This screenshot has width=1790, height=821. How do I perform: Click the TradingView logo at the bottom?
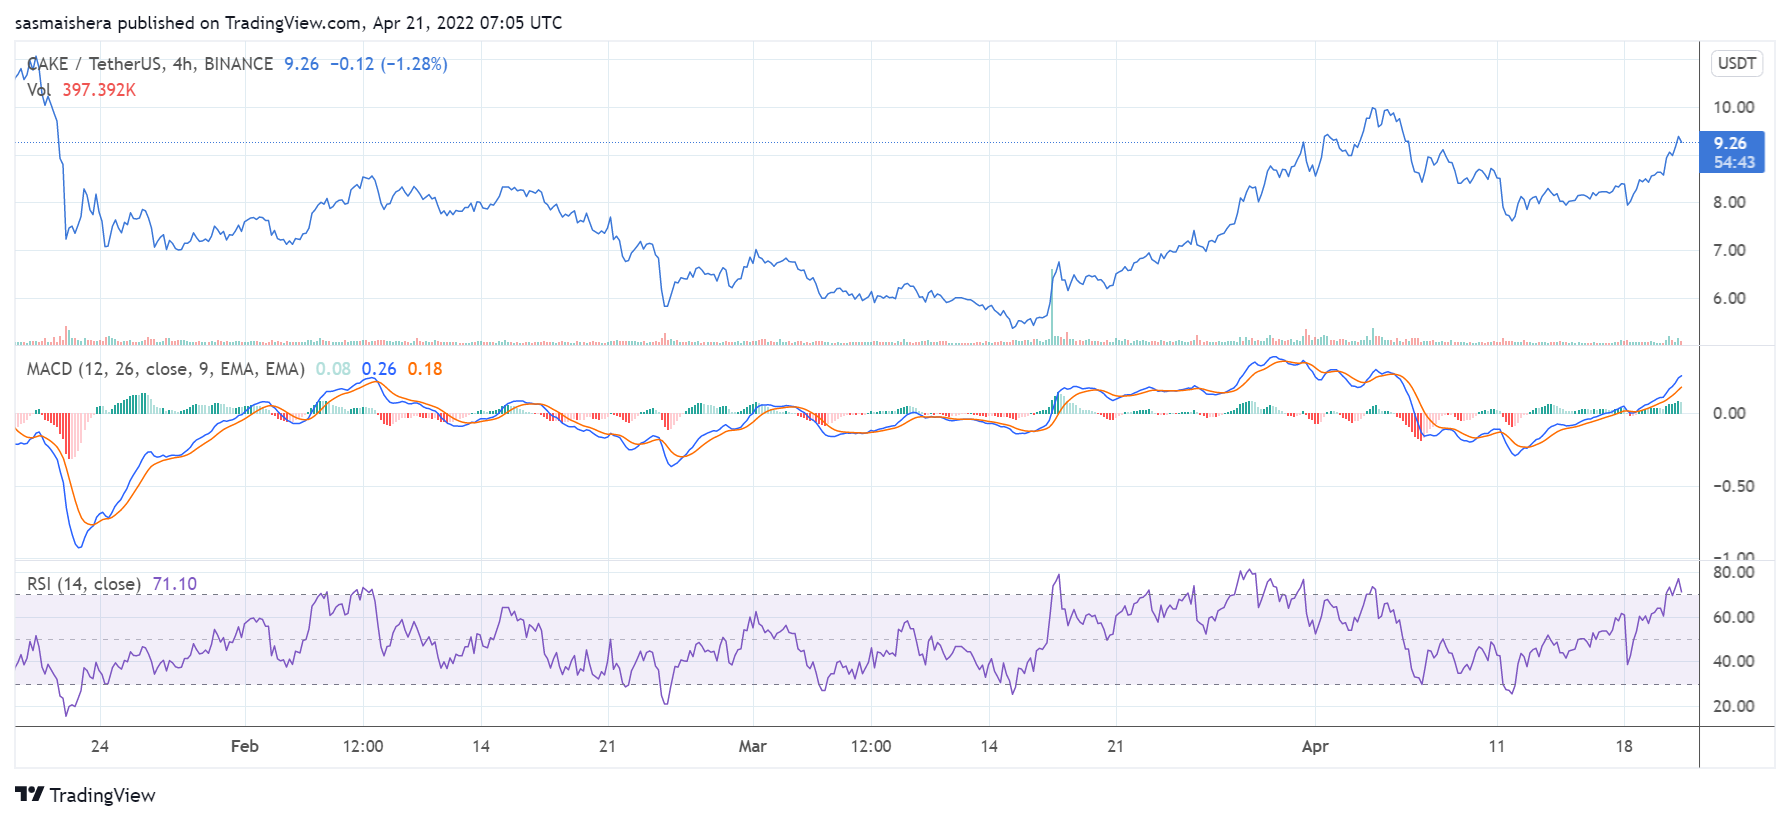(x=86, y=795)
